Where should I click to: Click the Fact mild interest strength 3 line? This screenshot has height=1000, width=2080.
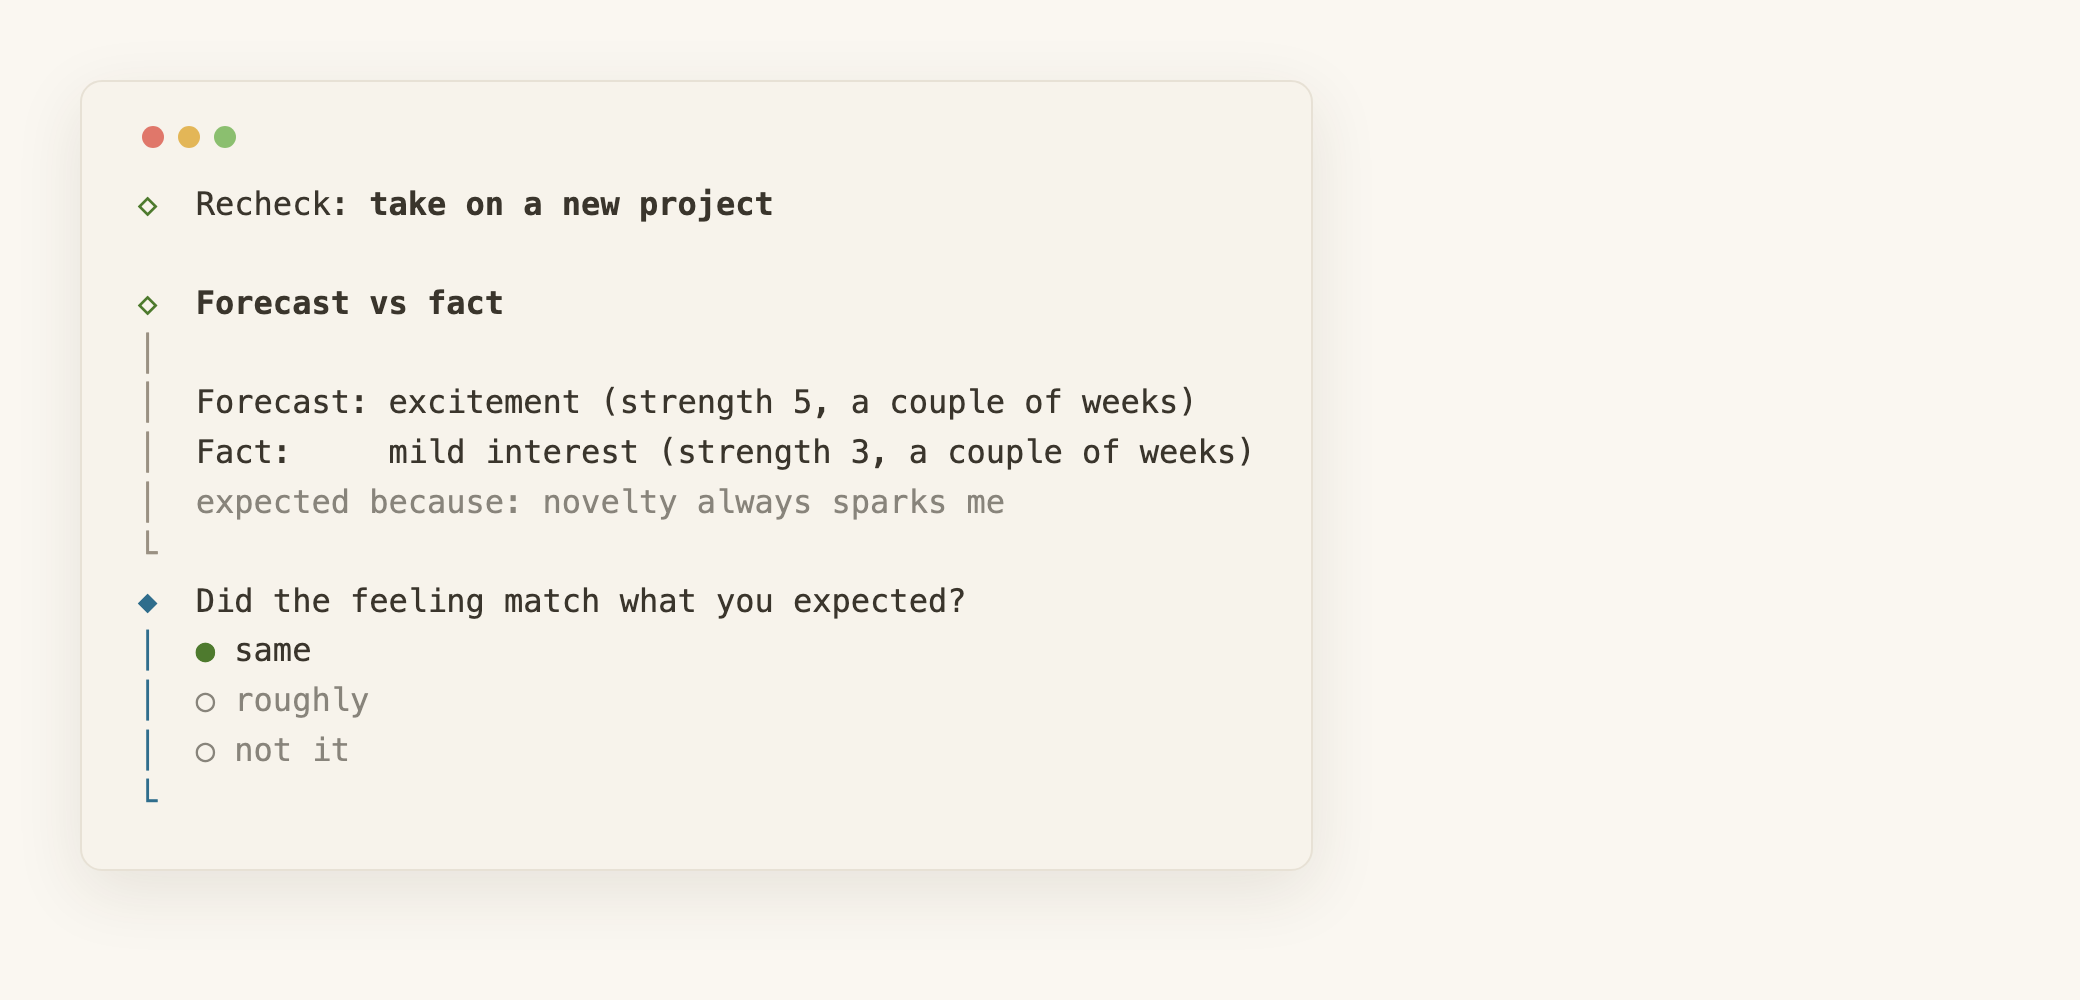(x=725, y=452)
